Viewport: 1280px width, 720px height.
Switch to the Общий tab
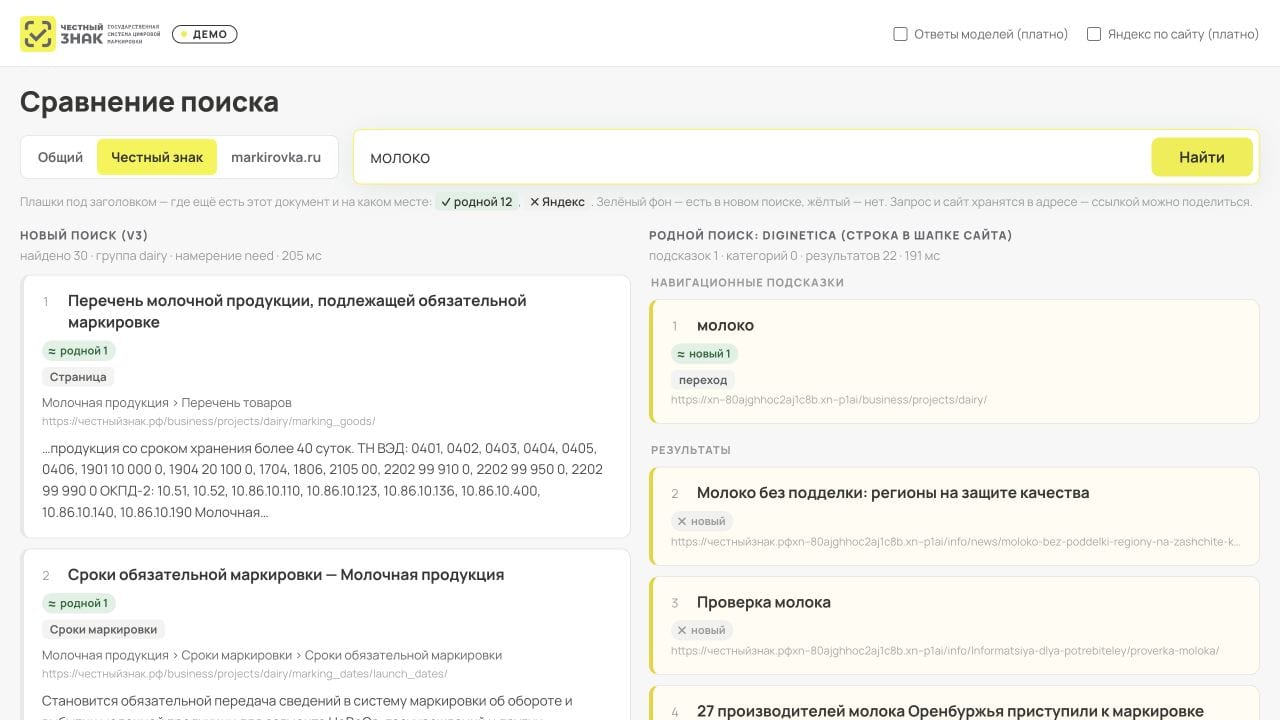[60, 157]
